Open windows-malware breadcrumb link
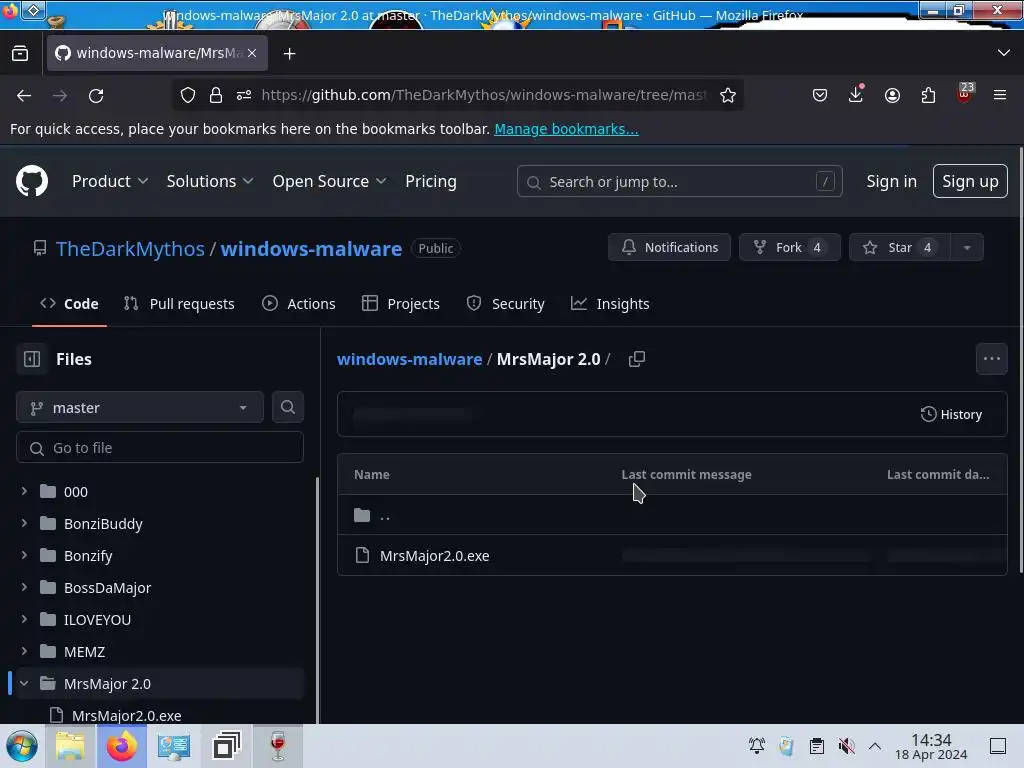Image resolution: width=1024 pixels, height=768 pixels. 409,359
